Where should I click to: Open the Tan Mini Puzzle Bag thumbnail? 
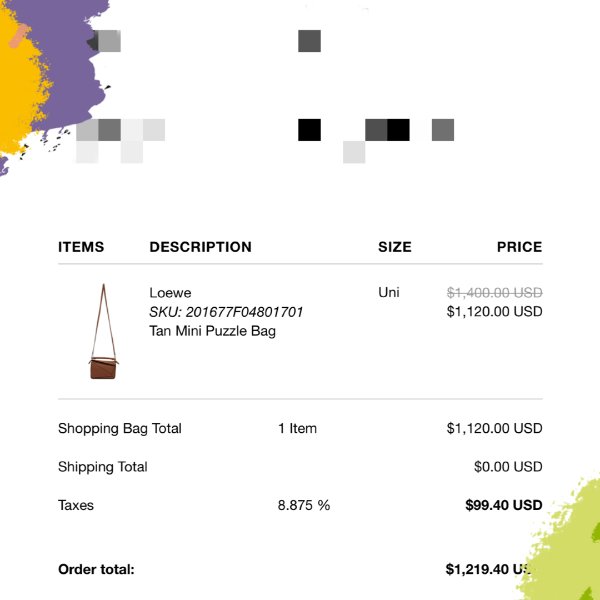104,331
